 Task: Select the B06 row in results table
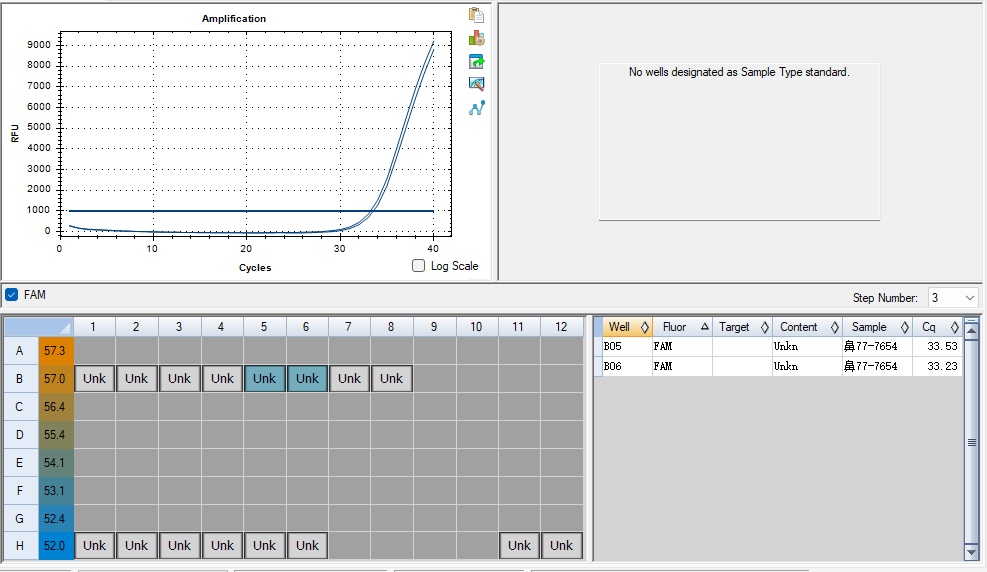(778, 366)
